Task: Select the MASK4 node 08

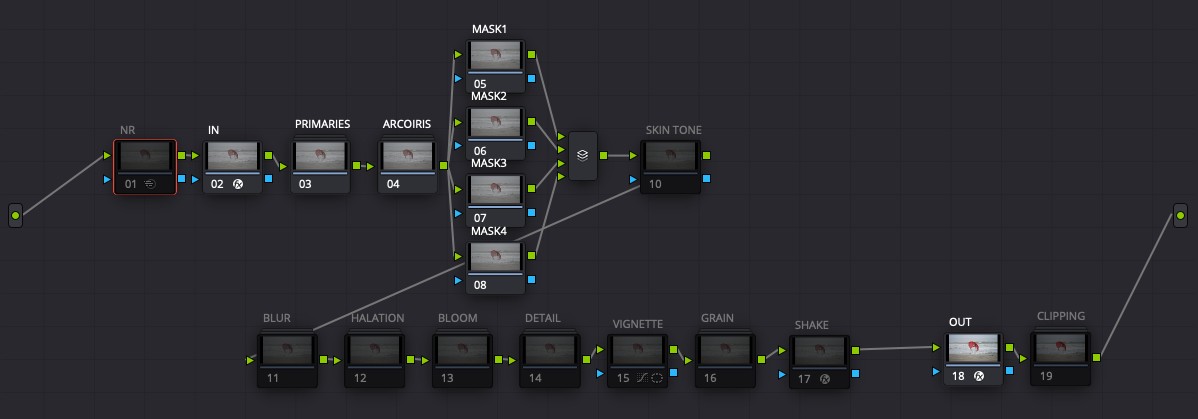Action: (x=495, y=267)
